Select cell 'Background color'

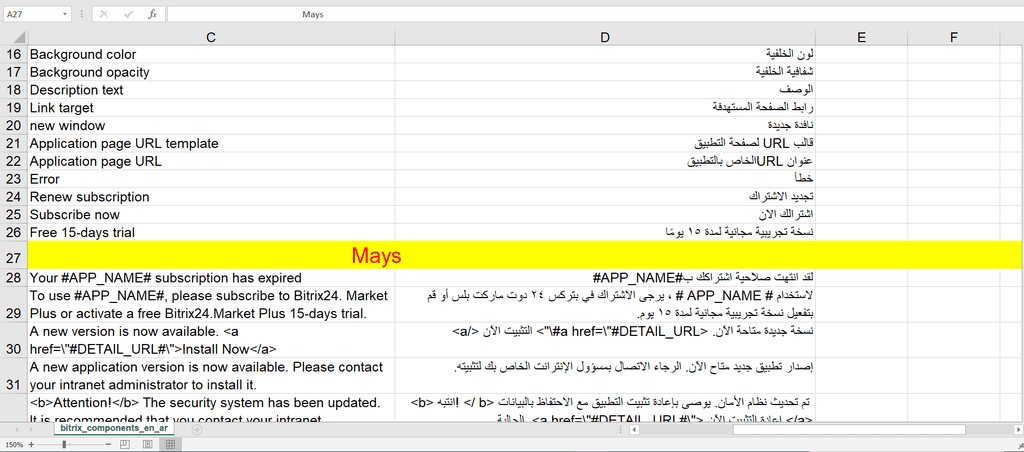[211, 54]
